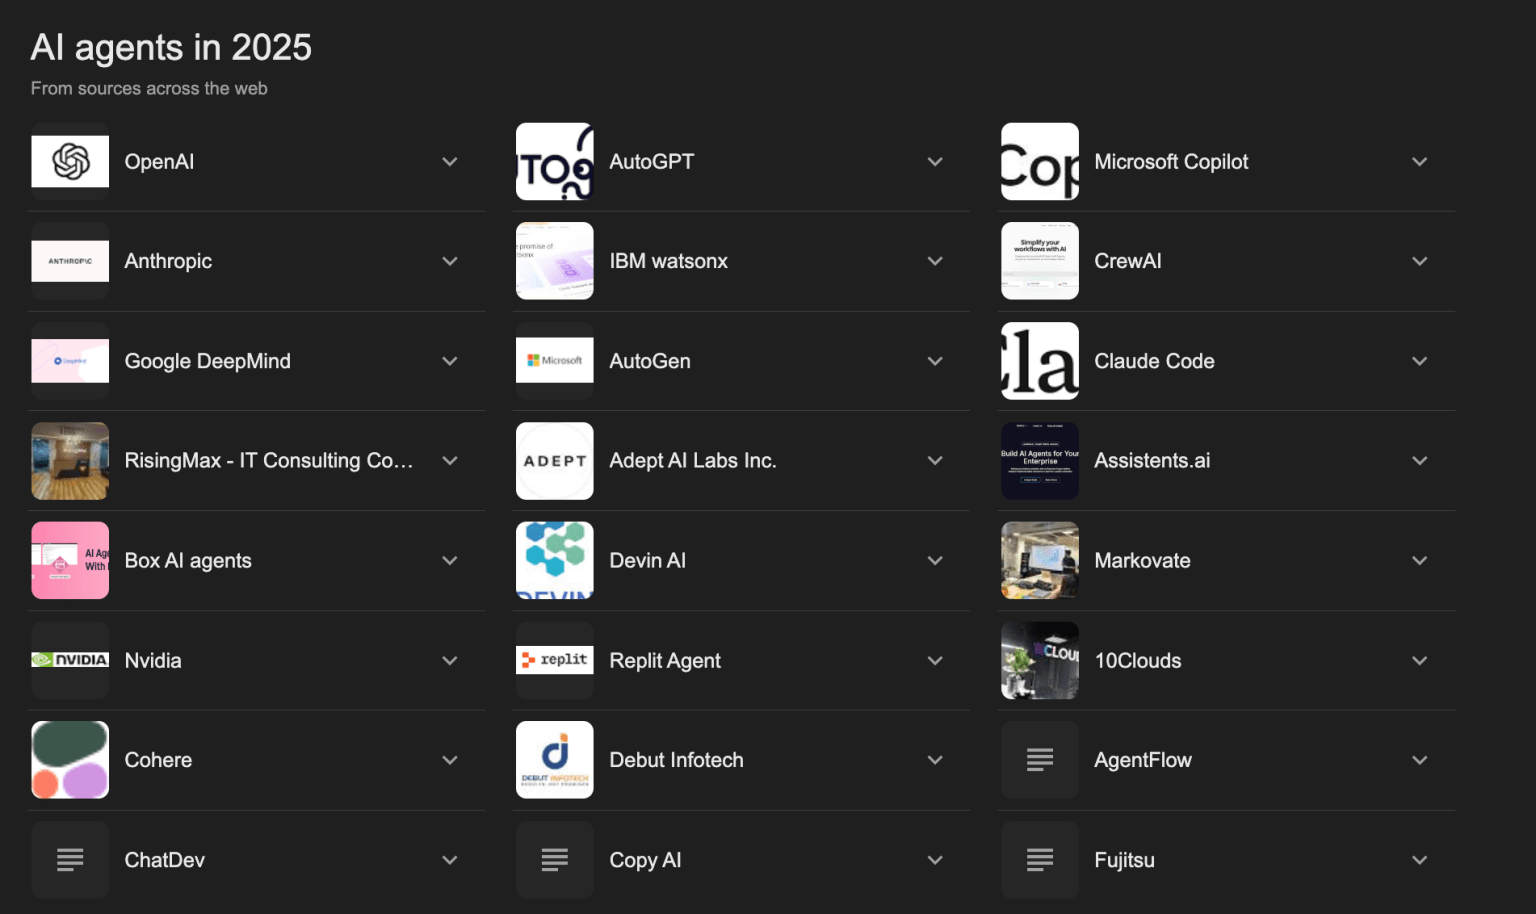Expand the Adept AI Labs chevron
The width and height of the screenshot is (1536, 914).
click(x=935, y=461)
